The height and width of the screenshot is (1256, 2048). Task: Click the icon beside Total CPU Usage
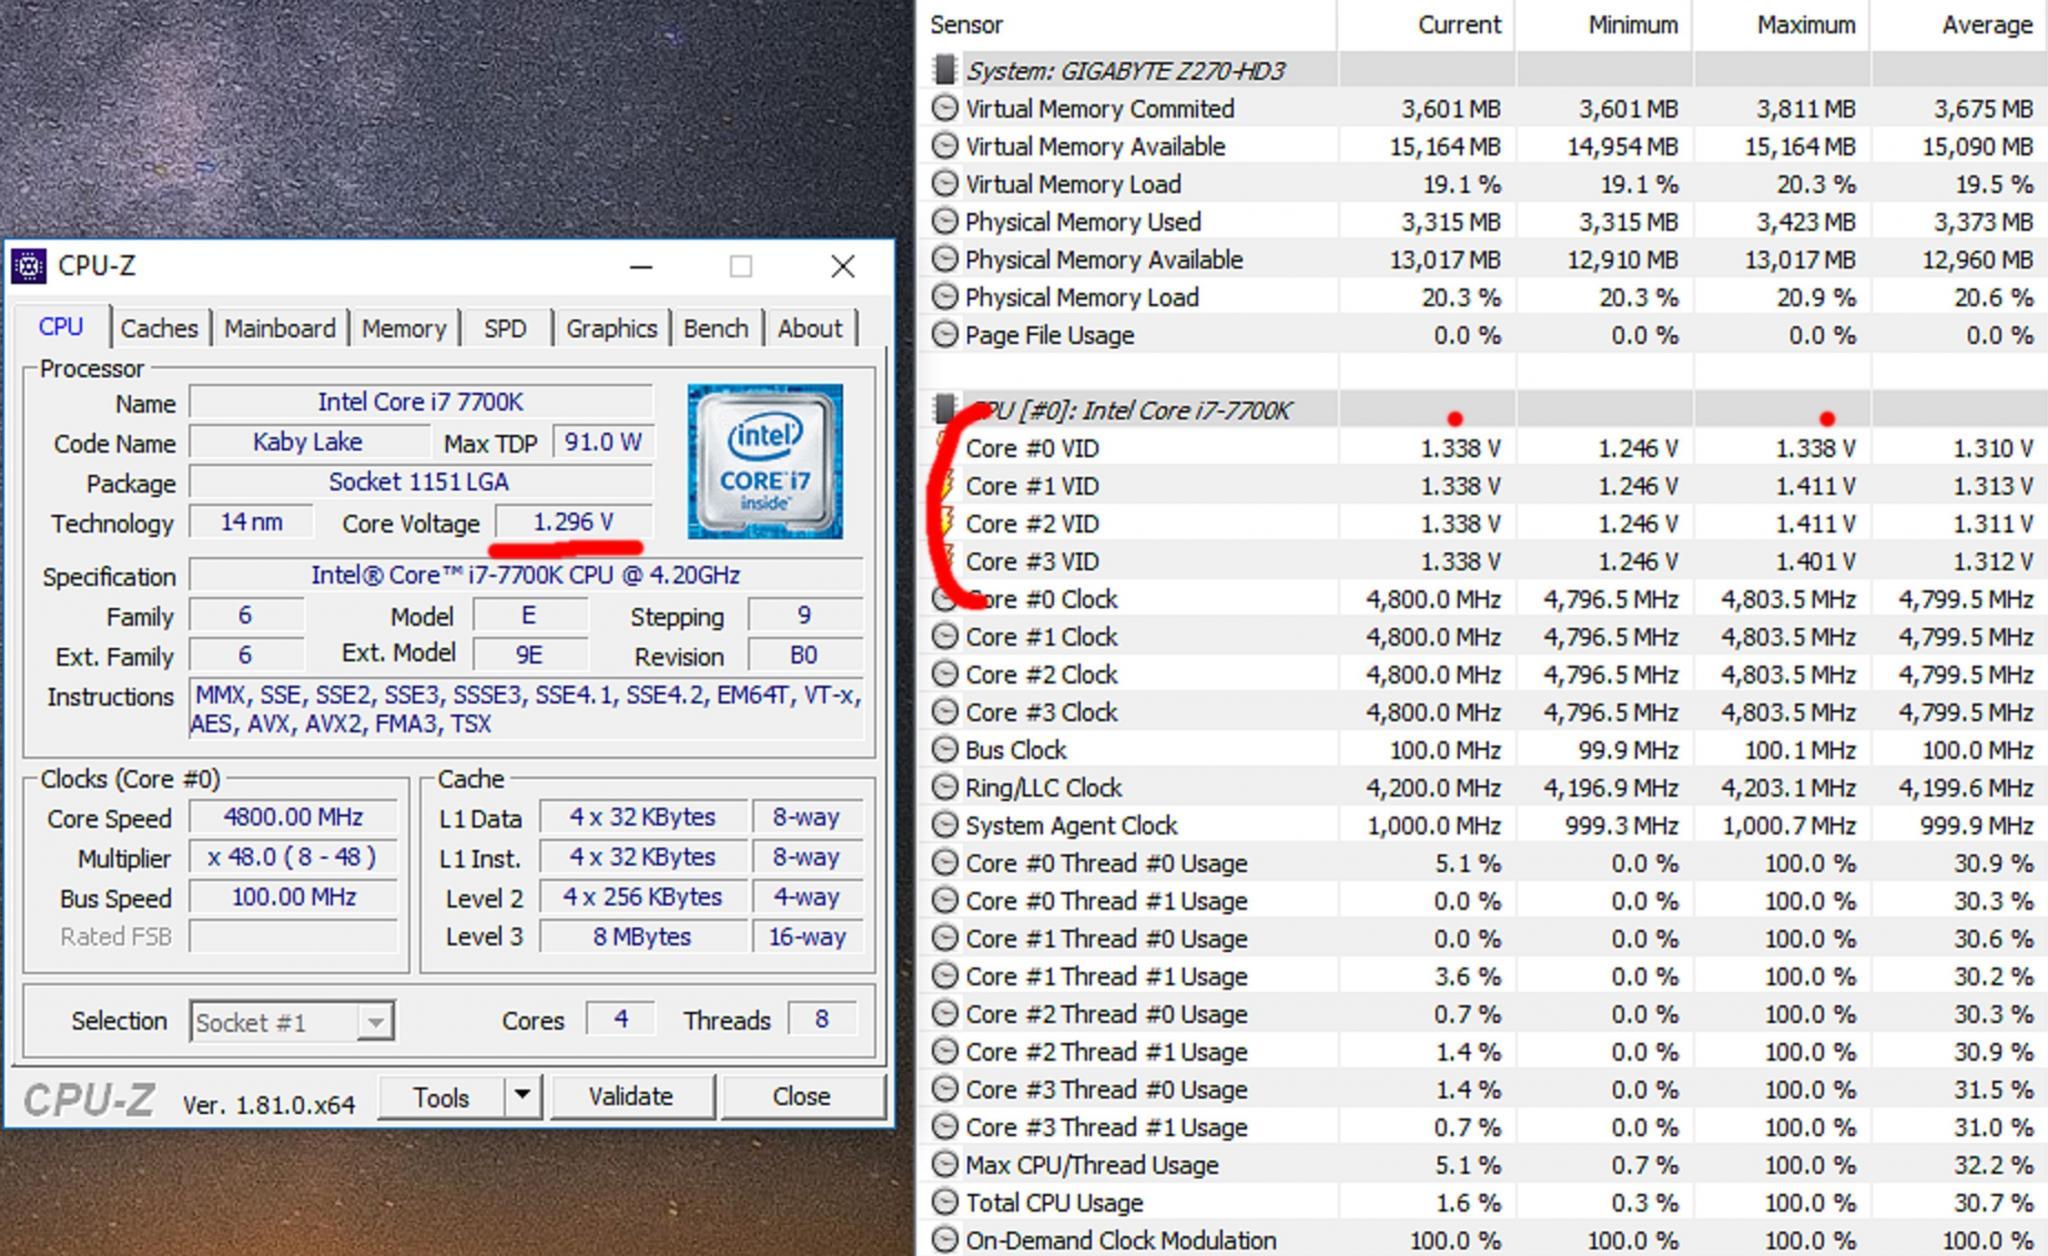(944, 1202)
